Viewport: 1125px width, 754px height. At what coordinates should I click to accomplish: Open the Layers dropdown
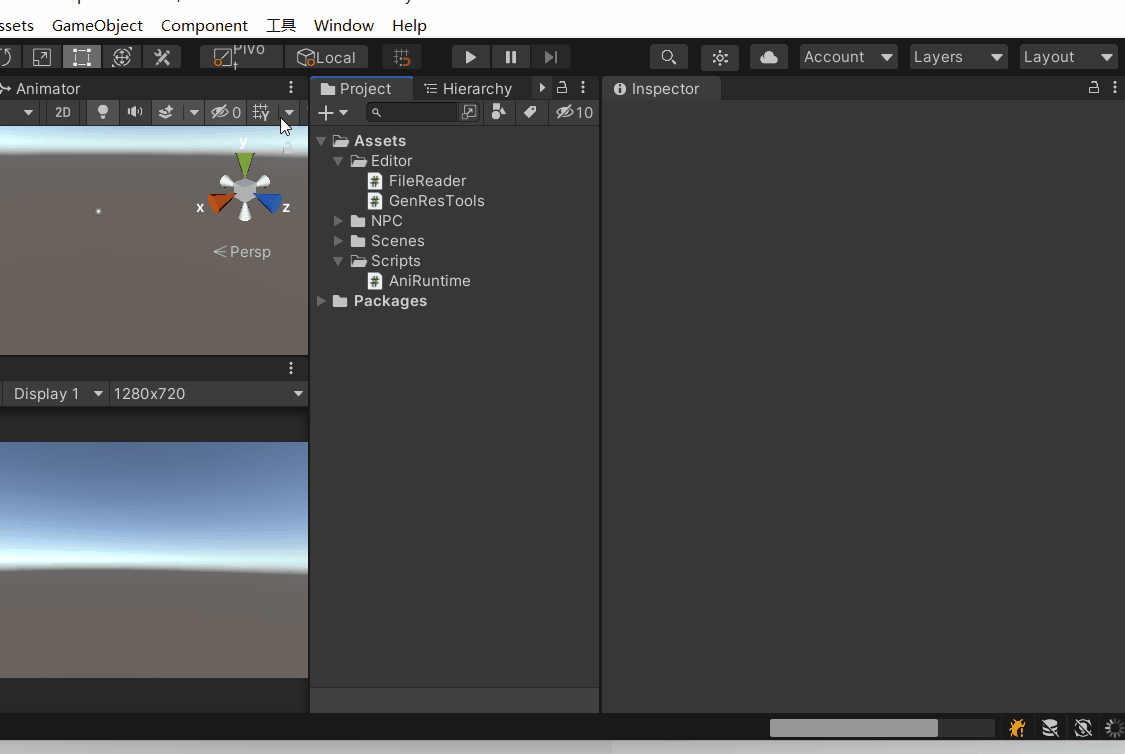959,57
